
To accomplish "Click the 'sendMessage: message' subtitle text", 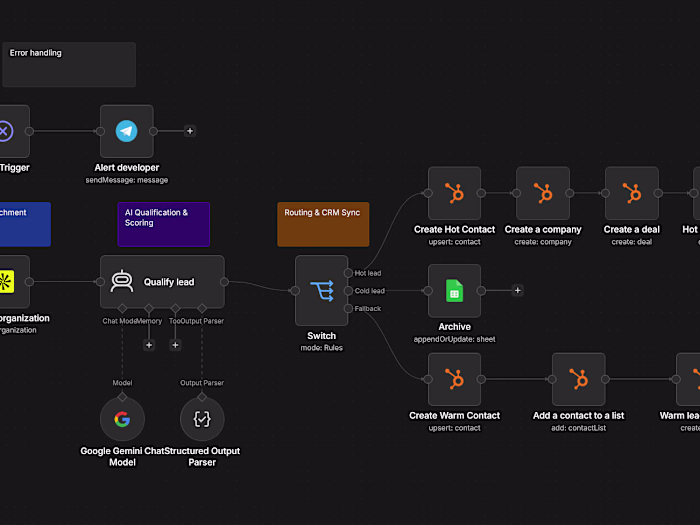I will 127,180.
